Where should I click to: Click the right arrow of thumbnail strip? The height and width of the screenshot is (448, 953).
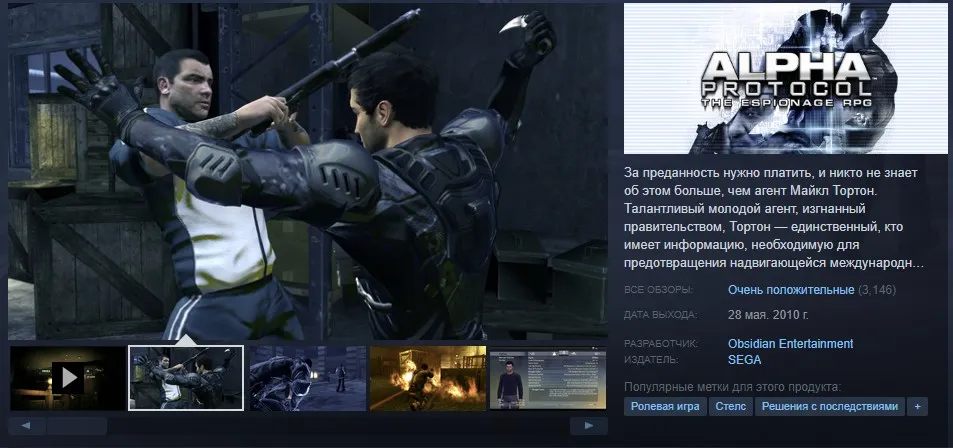(x=589, y=426)
